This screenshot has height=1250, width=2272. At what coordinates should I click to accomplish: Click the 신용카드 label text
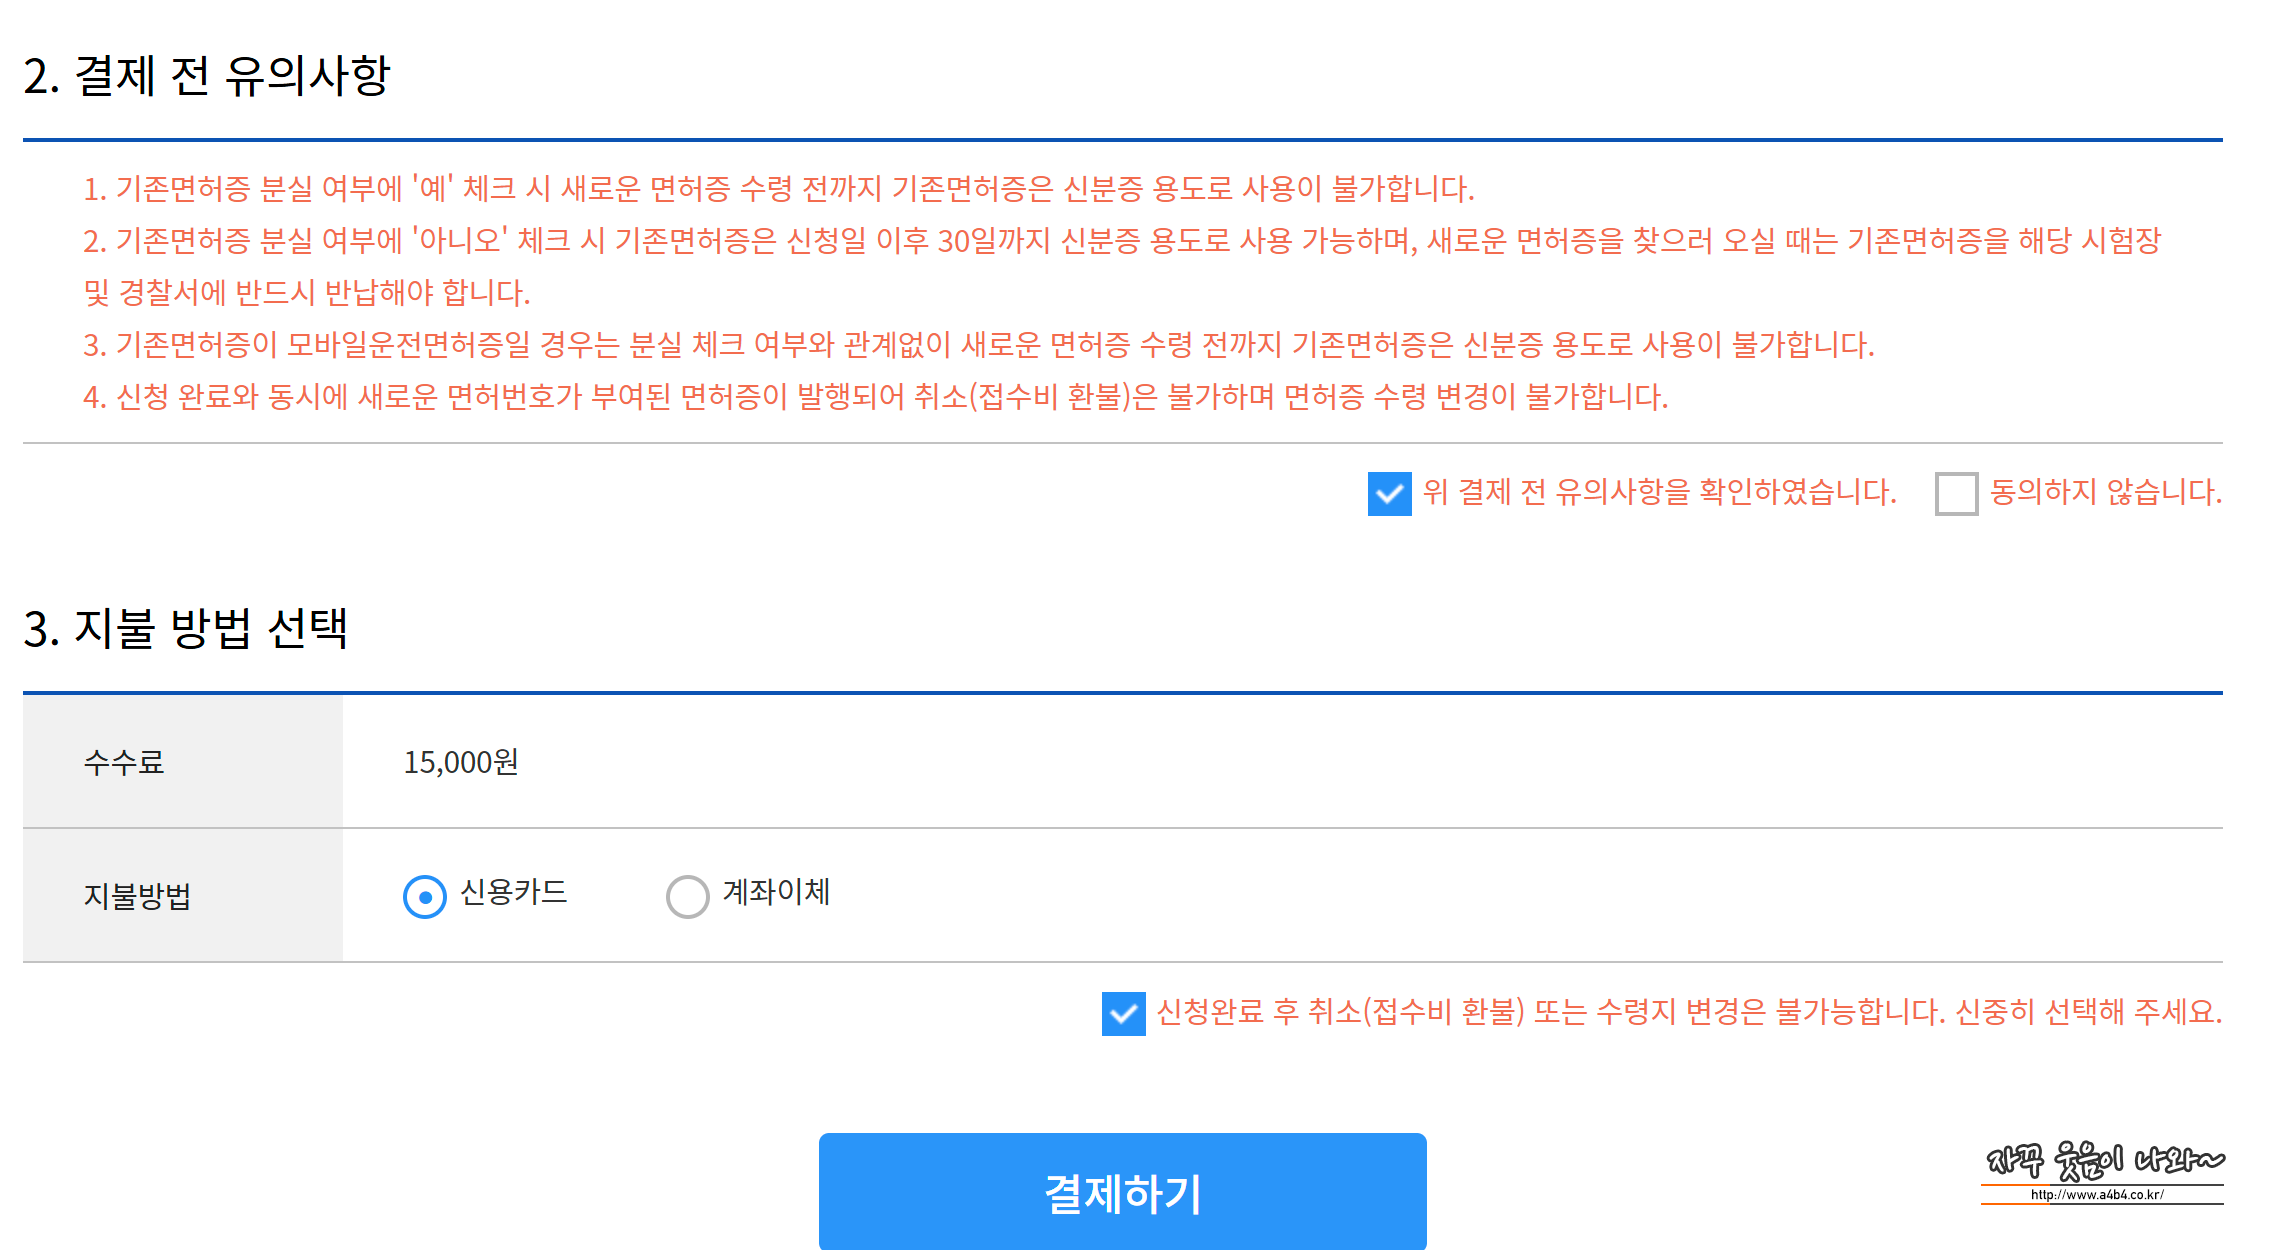click(513, 892)
